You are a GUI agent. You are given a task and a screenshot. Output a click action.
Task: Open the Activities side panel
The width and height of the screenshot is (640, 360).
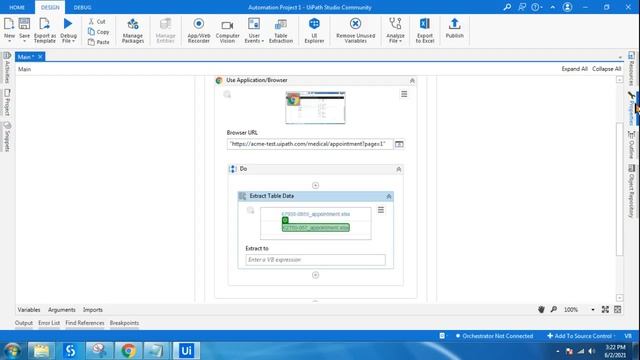pyautogui.click(x=7, y=68)
